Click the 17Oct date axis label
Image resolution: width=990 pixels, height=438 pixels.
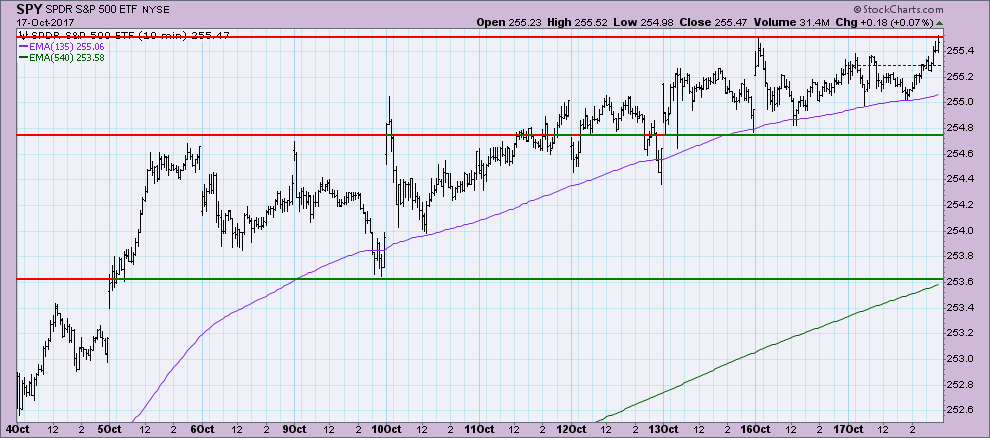[x=849, y=429]
